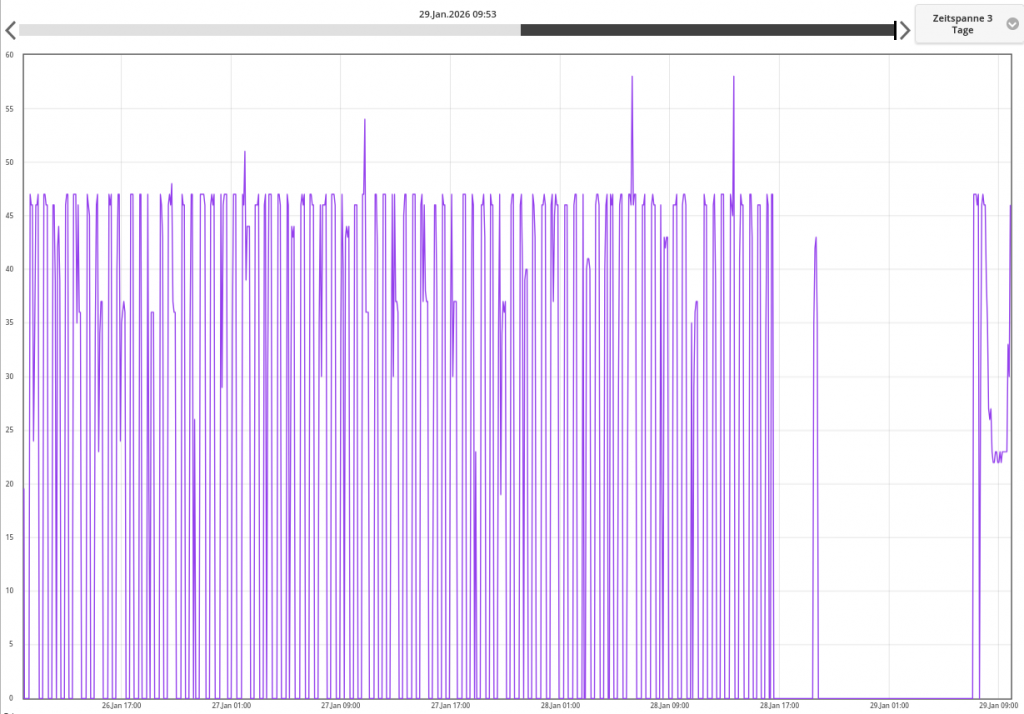Click the black end marker on the timeline bar
This screenshot has width=1024, height=714.
pyautogui.click(x=895, y=30)
